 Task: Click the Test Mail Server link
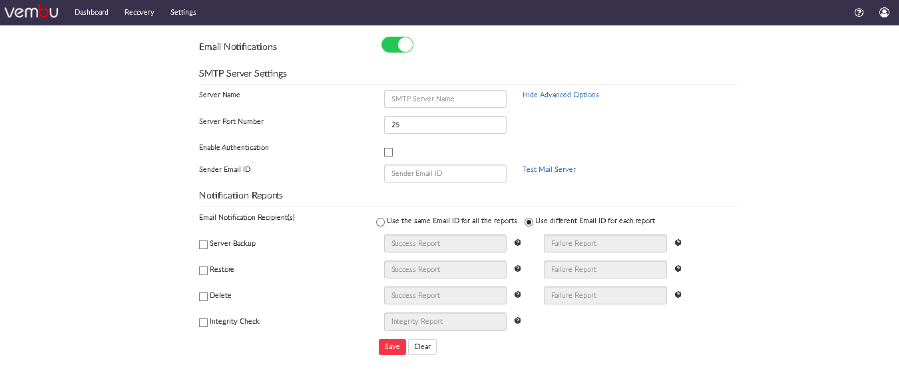coord(549,169)
